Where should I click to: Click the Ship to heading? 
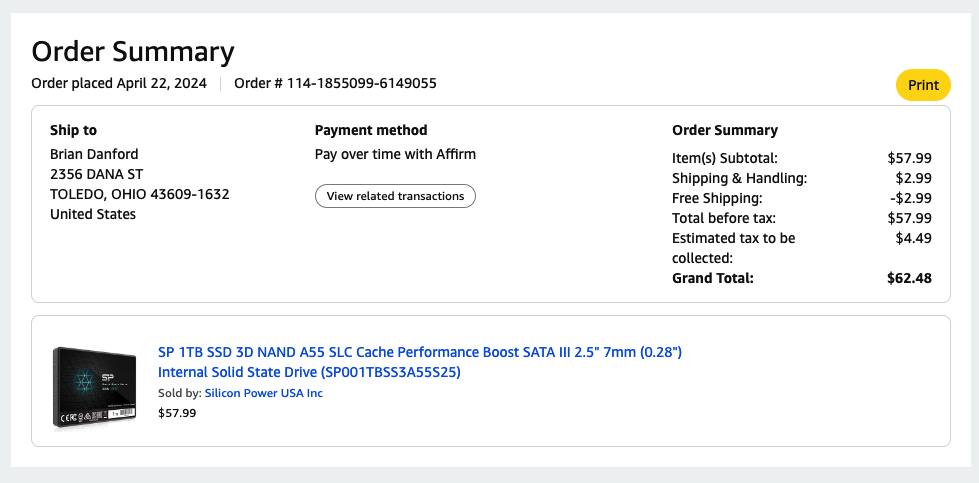click(73, 130)
